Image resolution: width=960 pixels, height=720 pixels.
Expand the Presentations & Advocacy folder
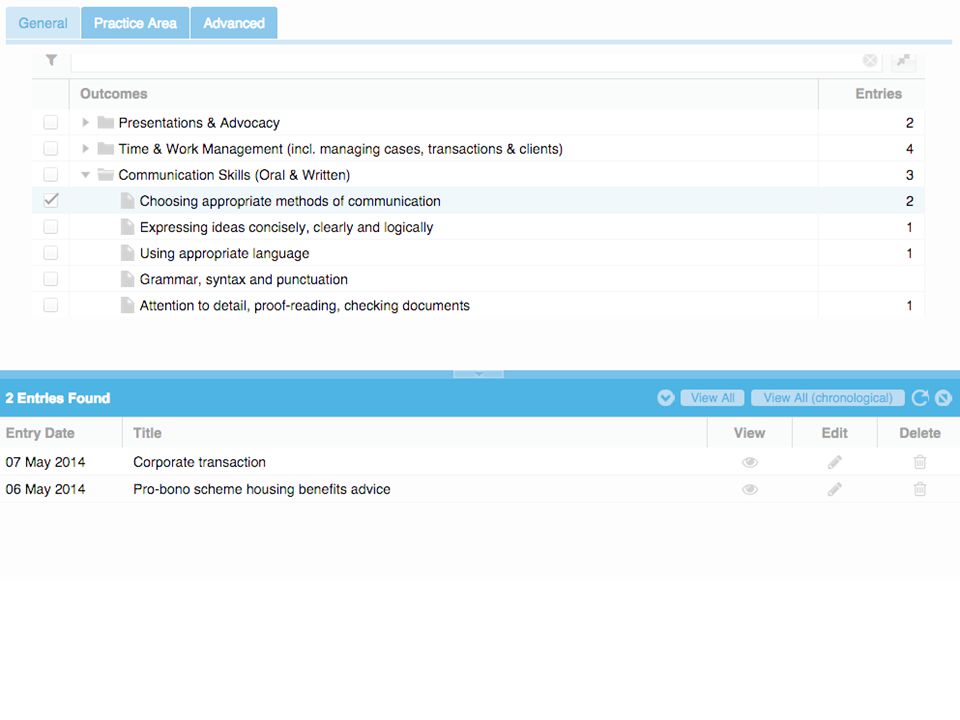85,122
